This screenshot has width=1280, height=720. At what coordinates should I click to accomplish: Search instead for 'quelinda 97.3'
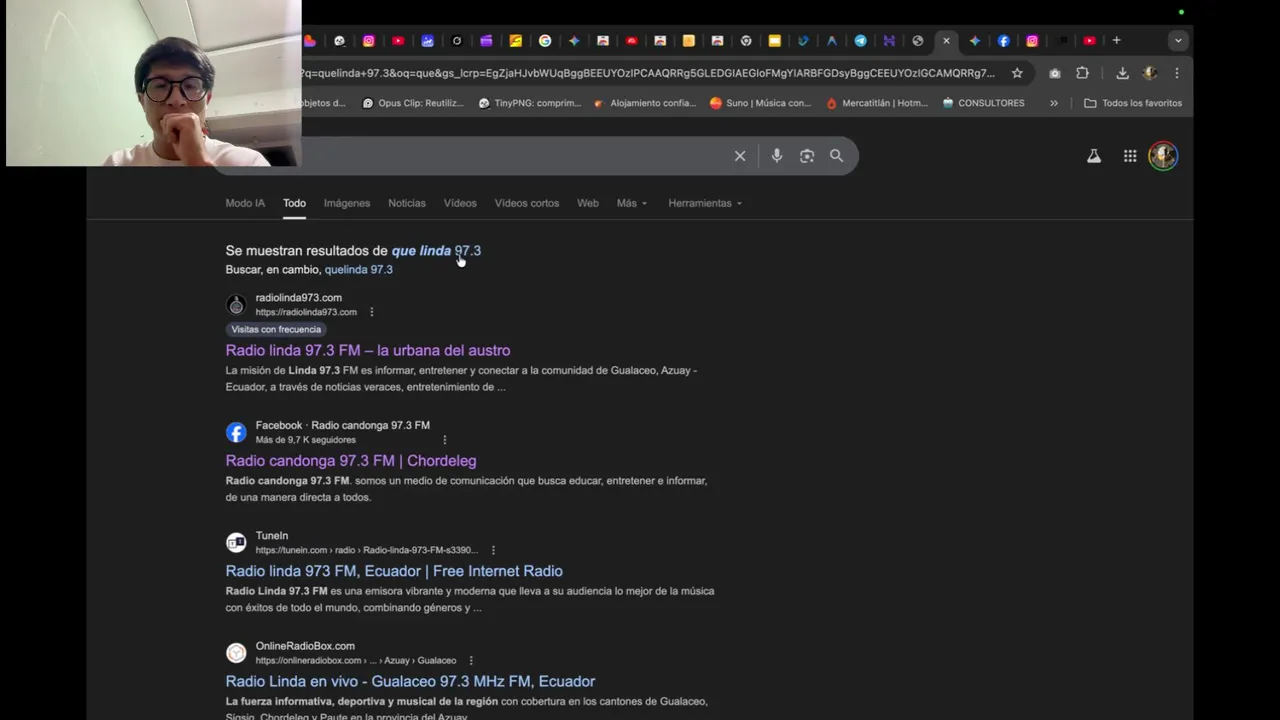click(358, 270)
